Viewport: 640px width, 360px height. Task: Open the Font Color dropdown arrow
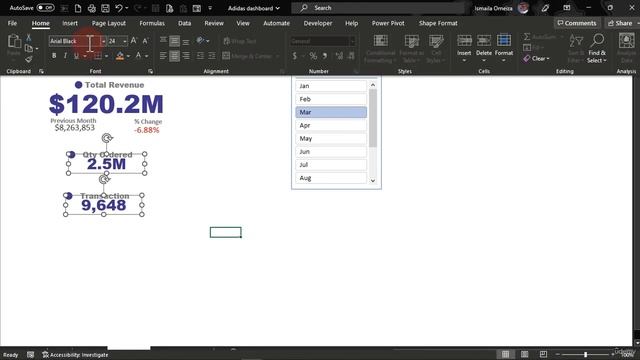coord(147,56)
